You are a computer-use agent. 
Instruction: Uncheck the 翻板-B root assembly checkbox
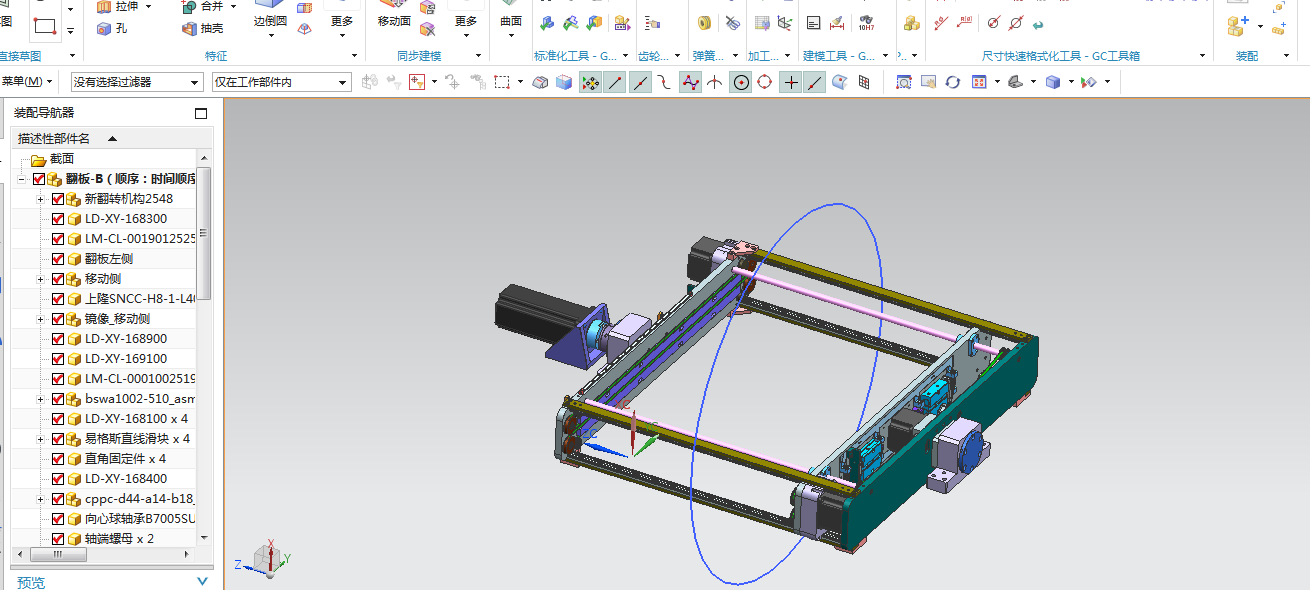click(x=39, y=179)
